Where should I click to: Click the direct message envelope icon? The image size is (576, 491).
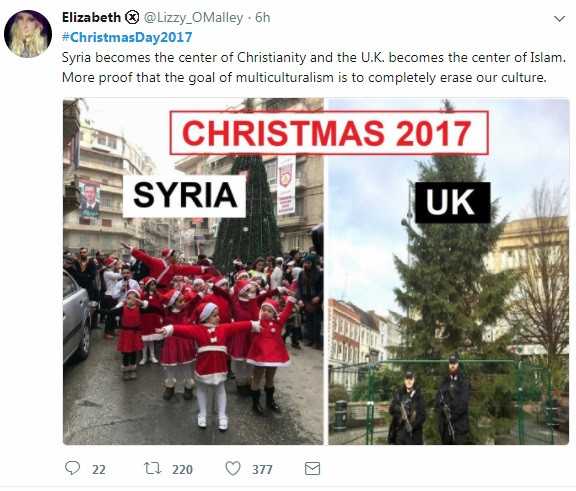tap(312, 469)
